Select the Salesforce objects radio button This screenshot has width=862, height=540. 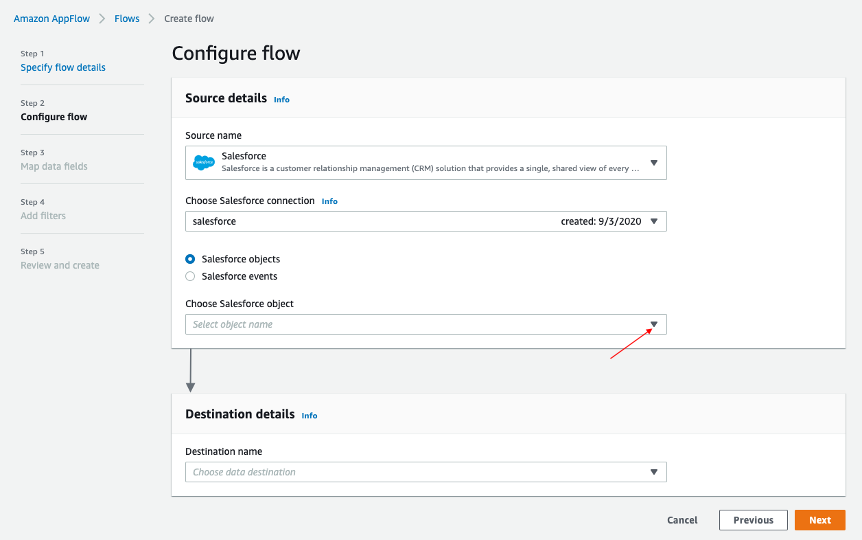coord(191,259)
